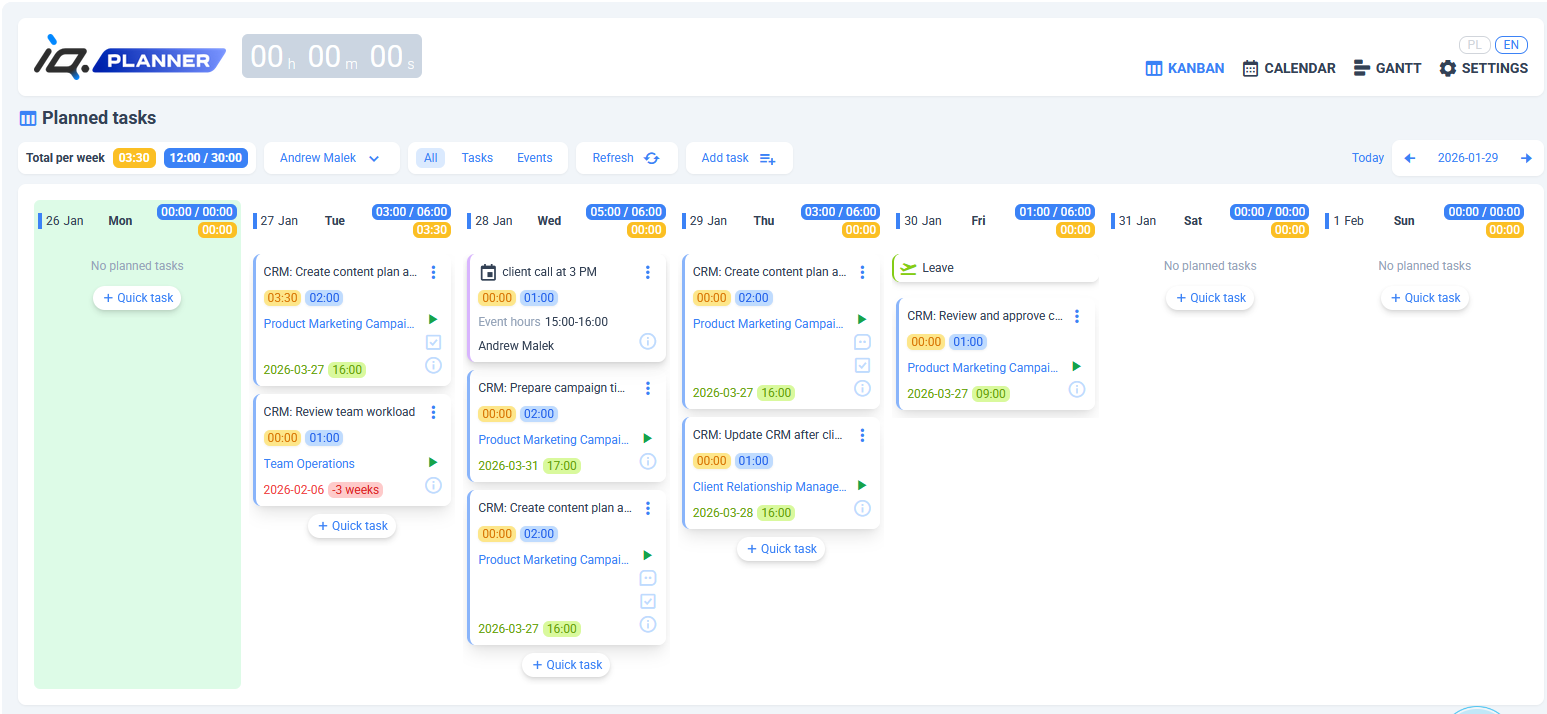Open three-dot menu on client call event
The height and width of the screenshot is (714, 1547).
[x=647, y=272]
